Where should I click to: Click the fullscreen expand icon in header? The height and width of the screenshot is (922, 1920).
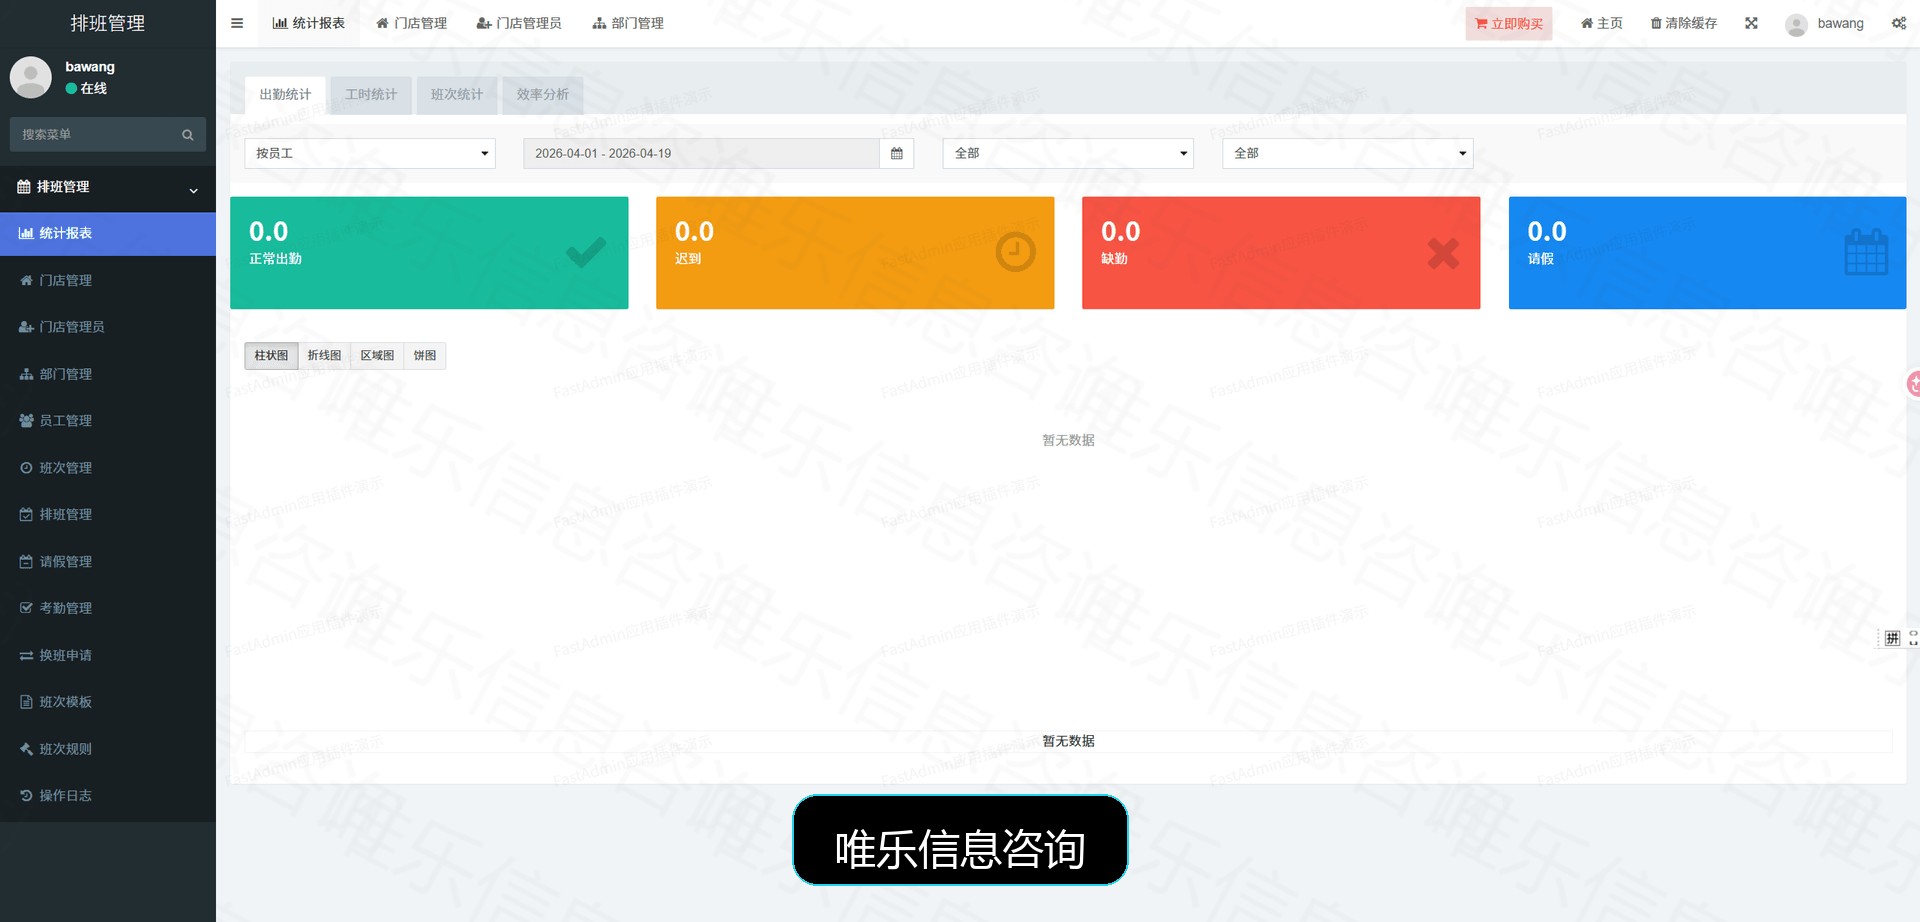coord(1751,23)
